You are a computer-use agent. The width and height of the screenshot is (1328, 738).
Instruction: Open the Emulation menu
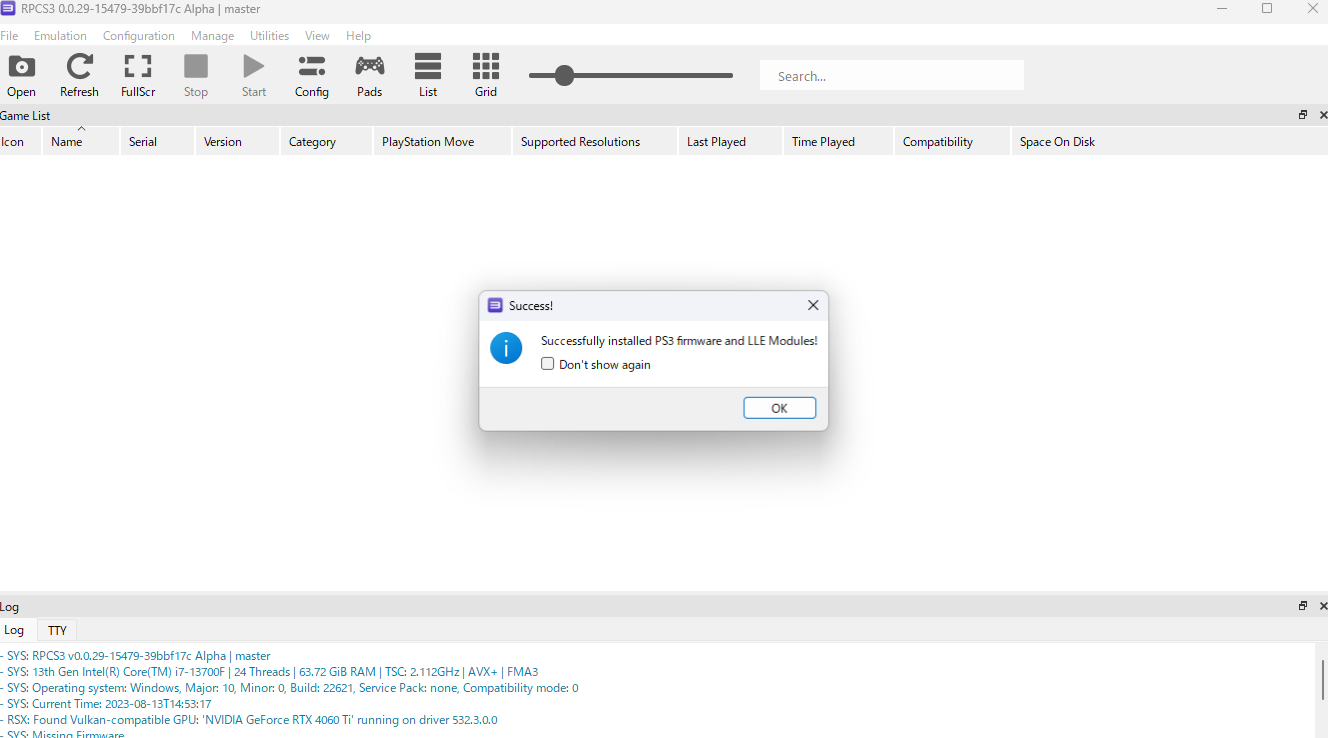[x=60, y=35]
